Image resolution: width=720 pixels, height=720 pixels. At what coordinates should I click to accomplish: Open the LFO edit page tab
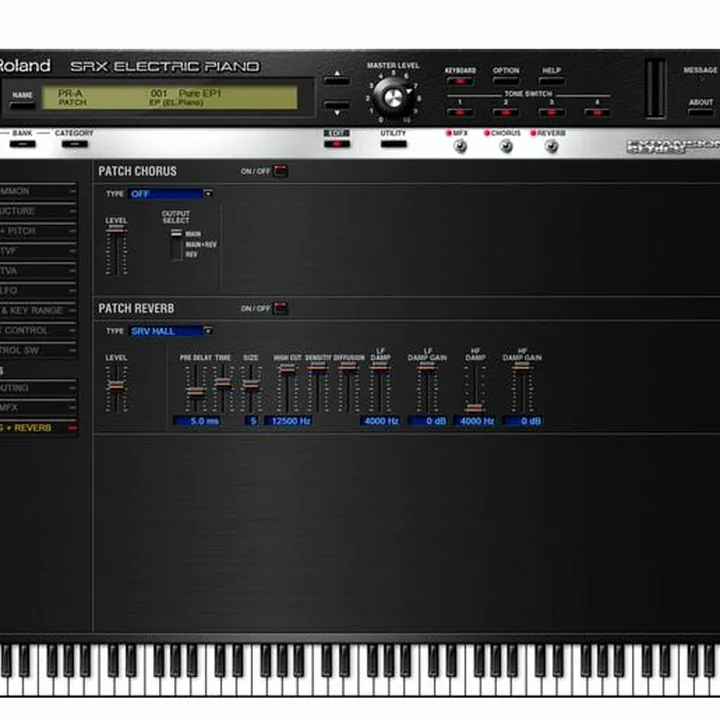tap(38, 291)
